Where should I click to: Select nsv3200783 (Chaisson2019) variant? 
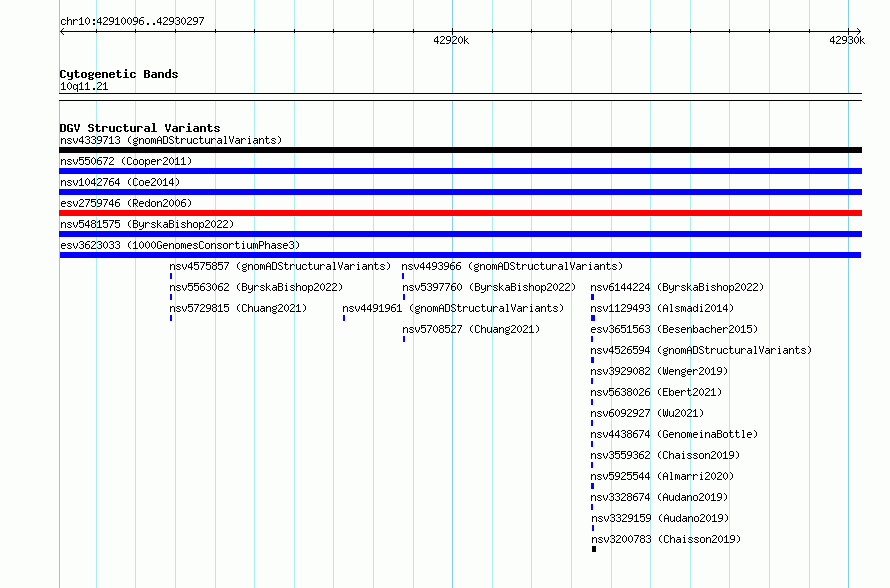[666, 539]
